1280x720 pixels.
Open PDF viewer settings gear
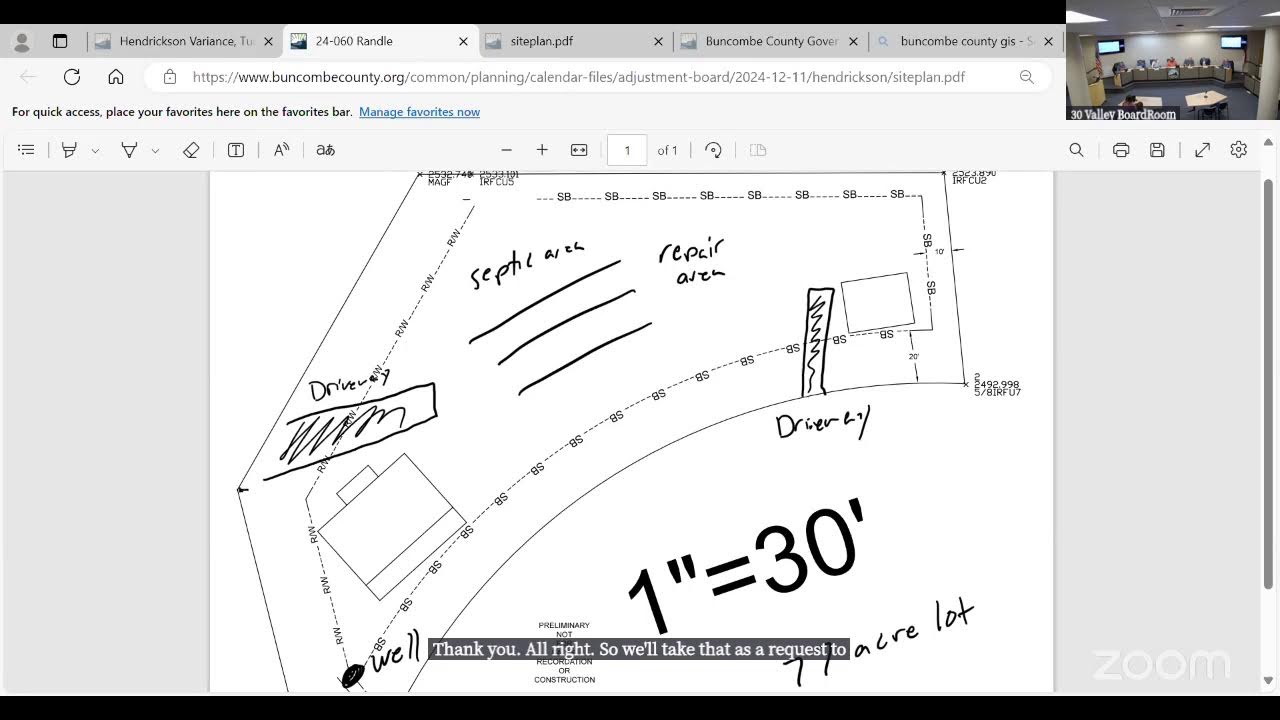(1239, 150)
